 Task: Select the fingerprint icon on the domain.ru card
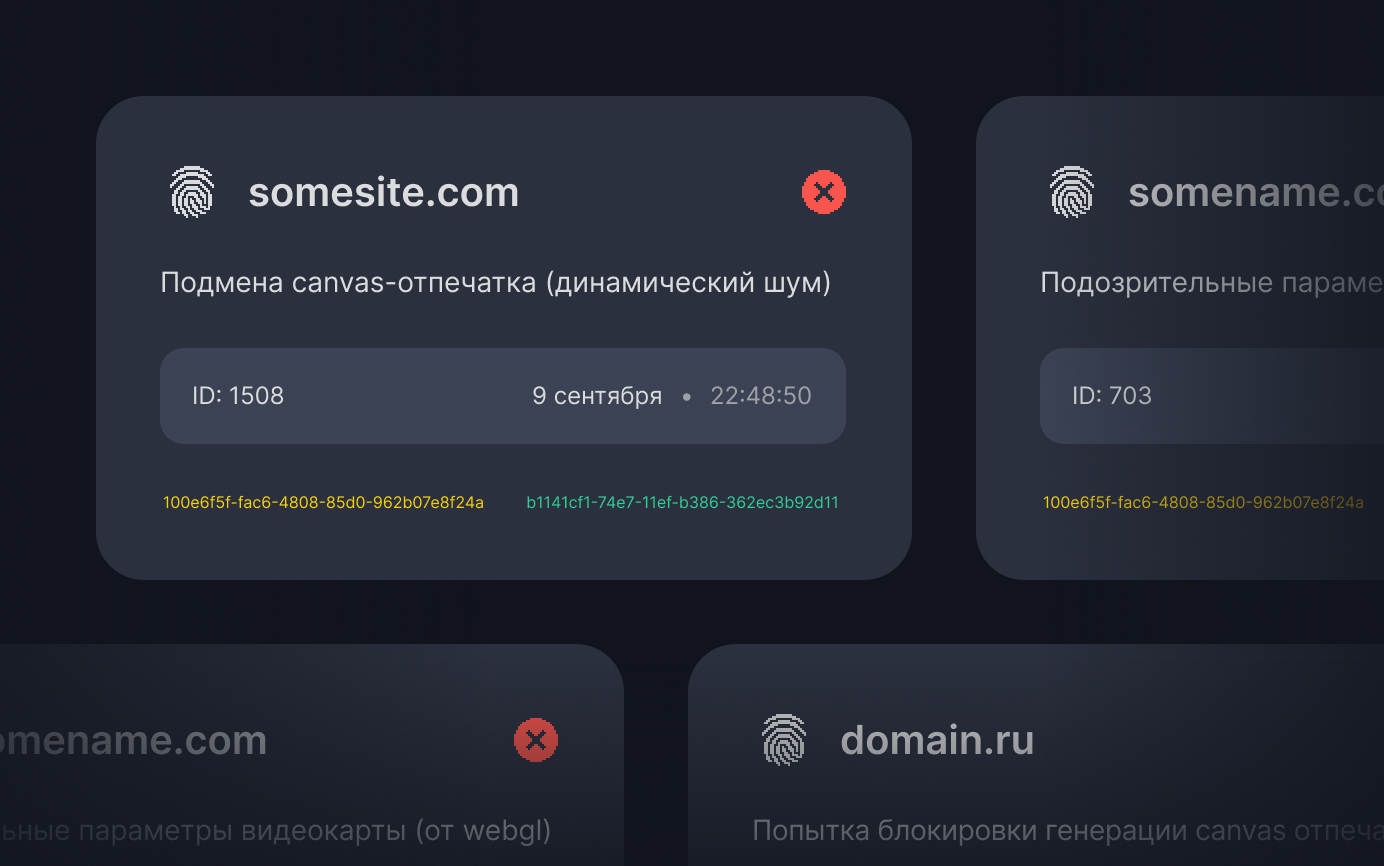tap(785, 740)
